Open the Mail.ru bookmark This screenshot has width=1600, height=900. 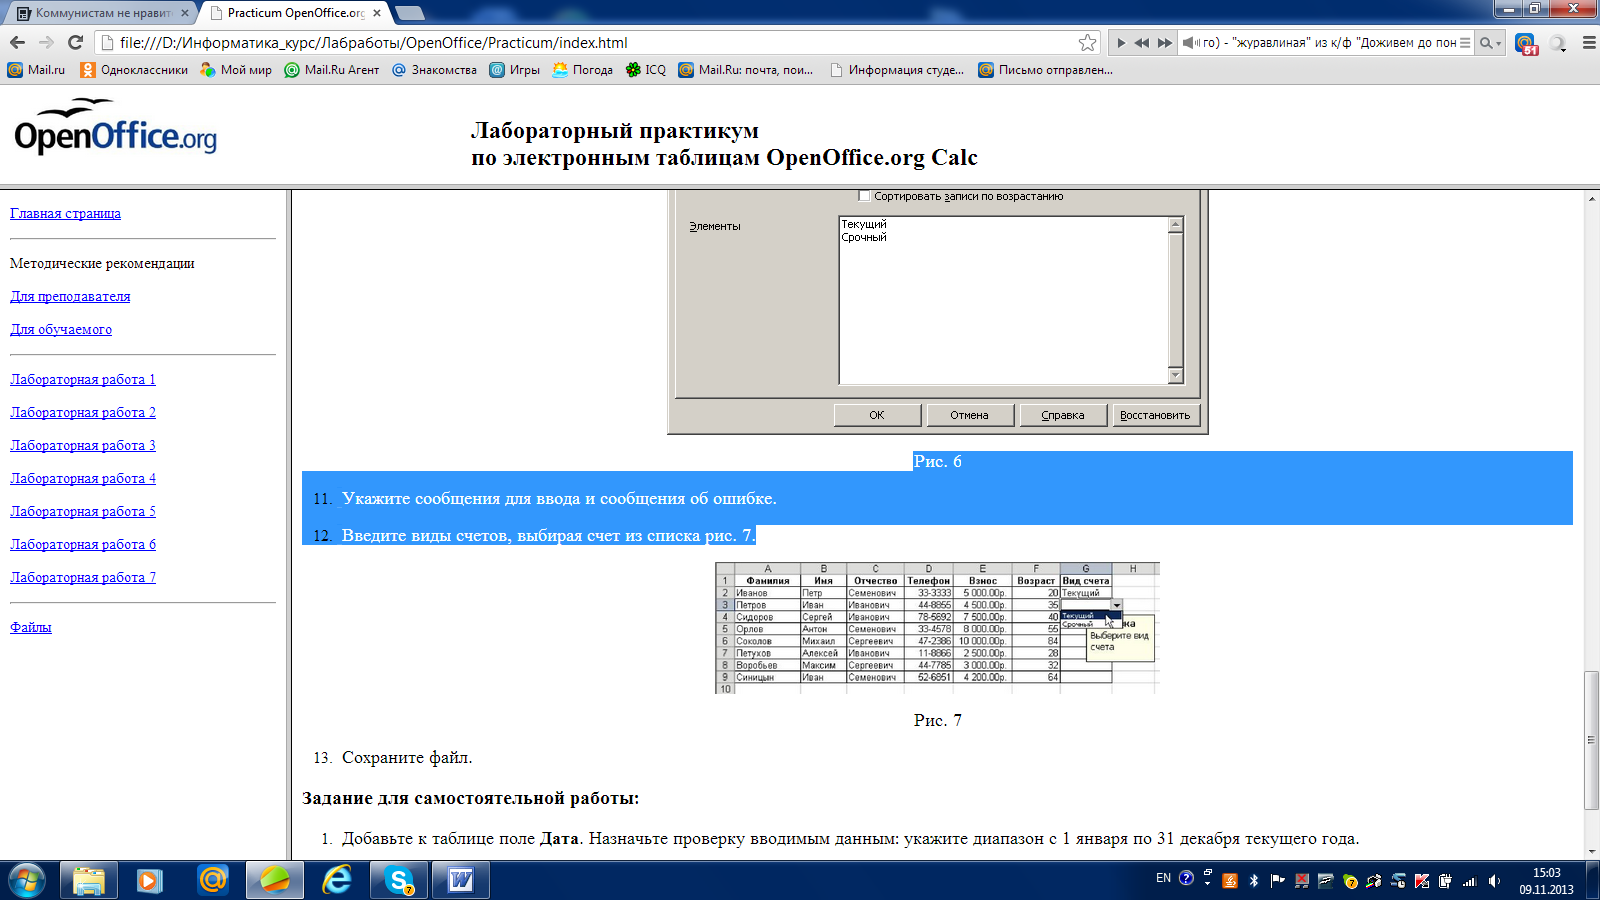coord(36,70)
